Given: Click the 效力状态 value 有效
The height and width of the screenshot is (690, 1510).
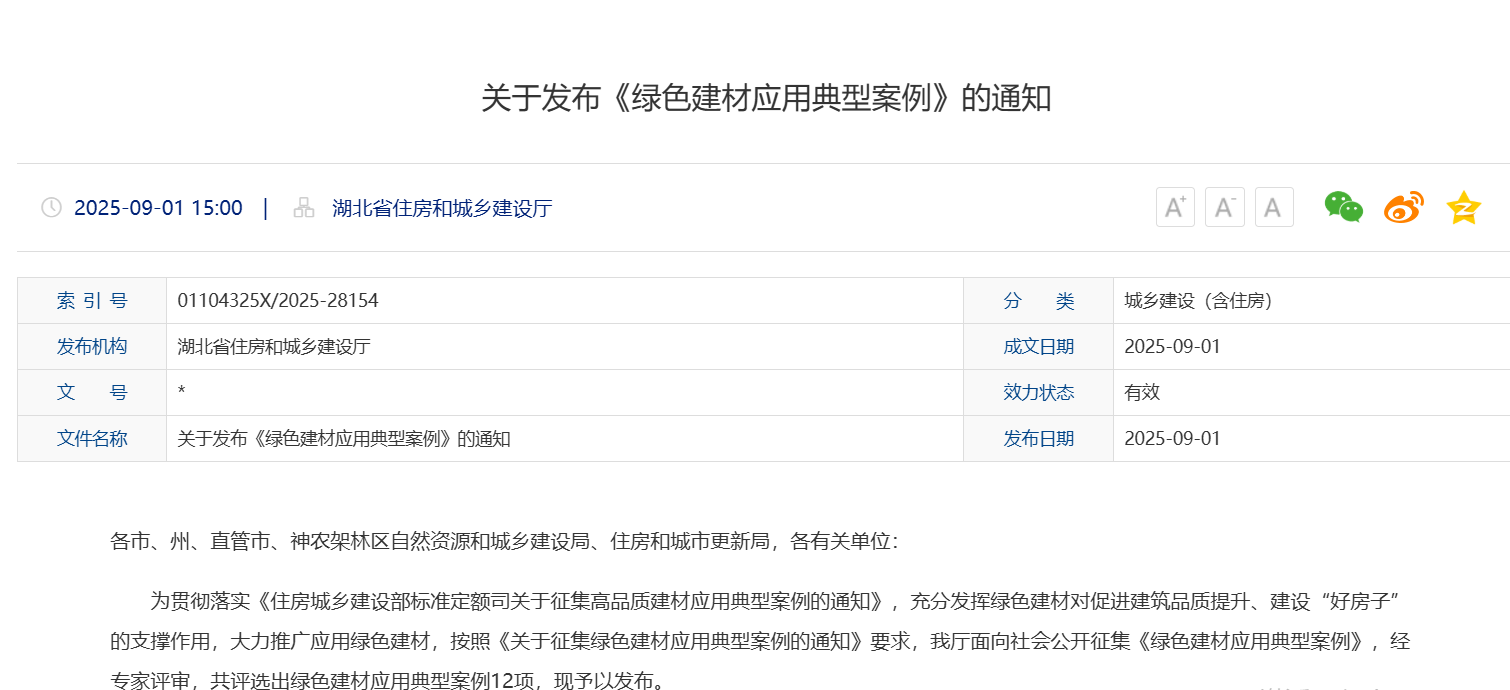Looking at the screenshot, I should (x=1142, y=393).
